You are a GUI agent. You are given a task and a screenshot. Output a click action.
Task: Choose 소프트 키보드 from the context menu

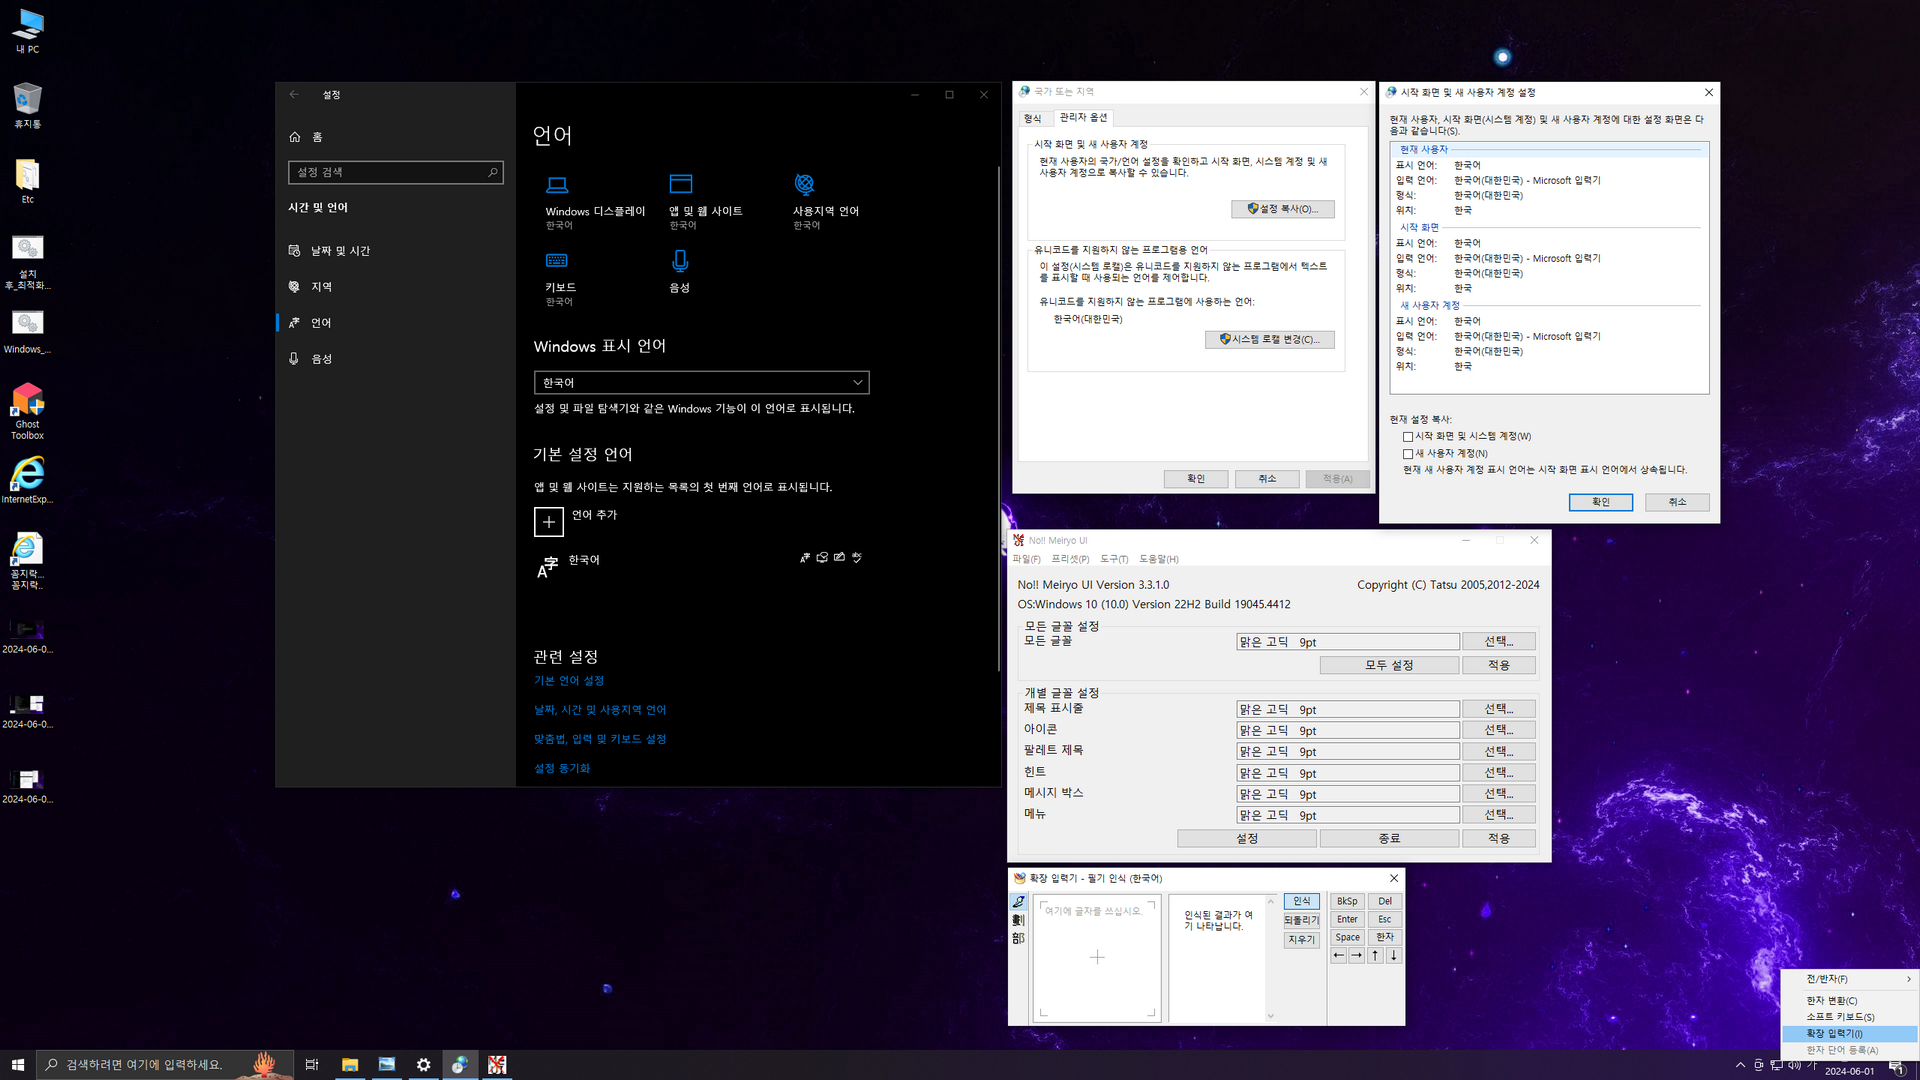(1840, 1017)
